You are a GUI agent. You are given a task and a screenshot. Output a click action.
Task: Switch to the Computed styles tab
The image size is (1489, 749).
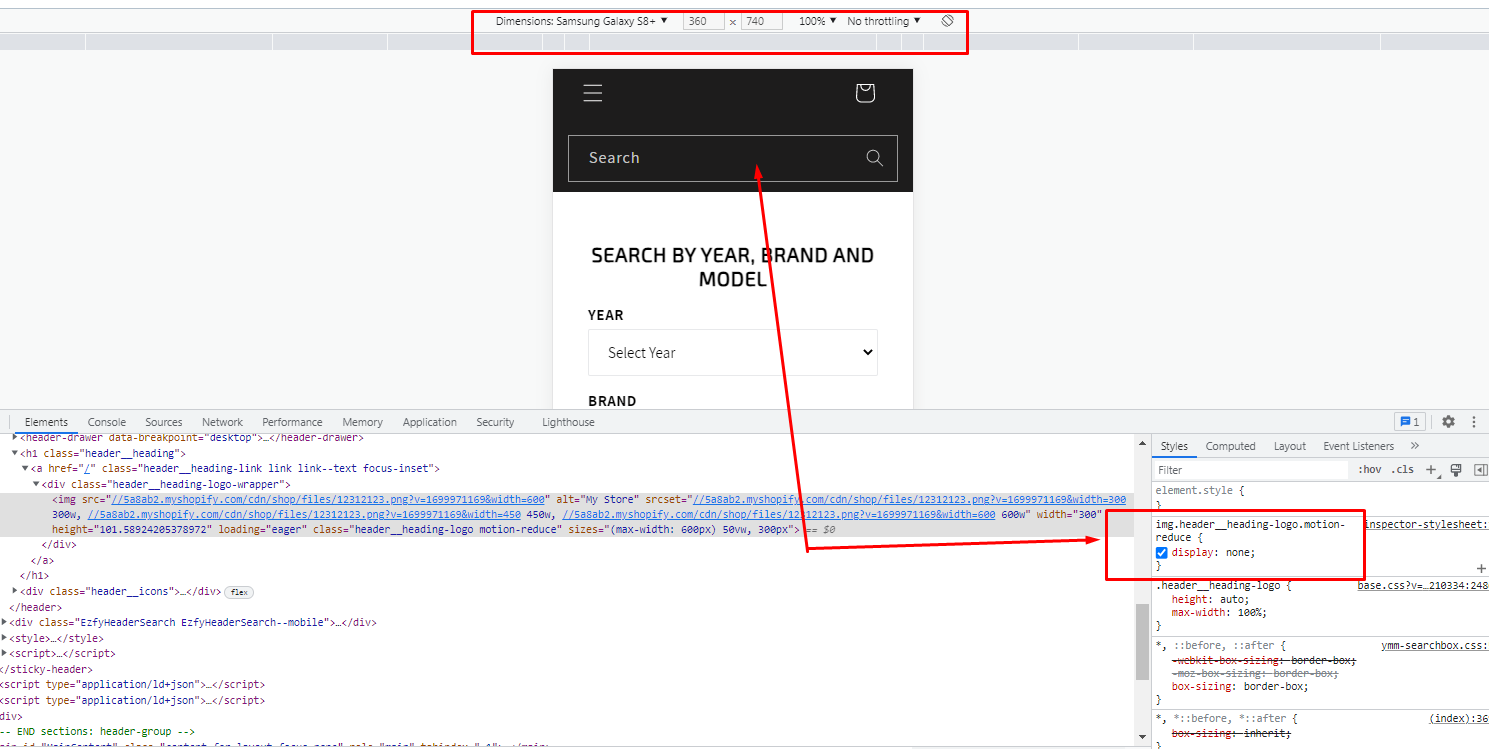(1230, 446)
